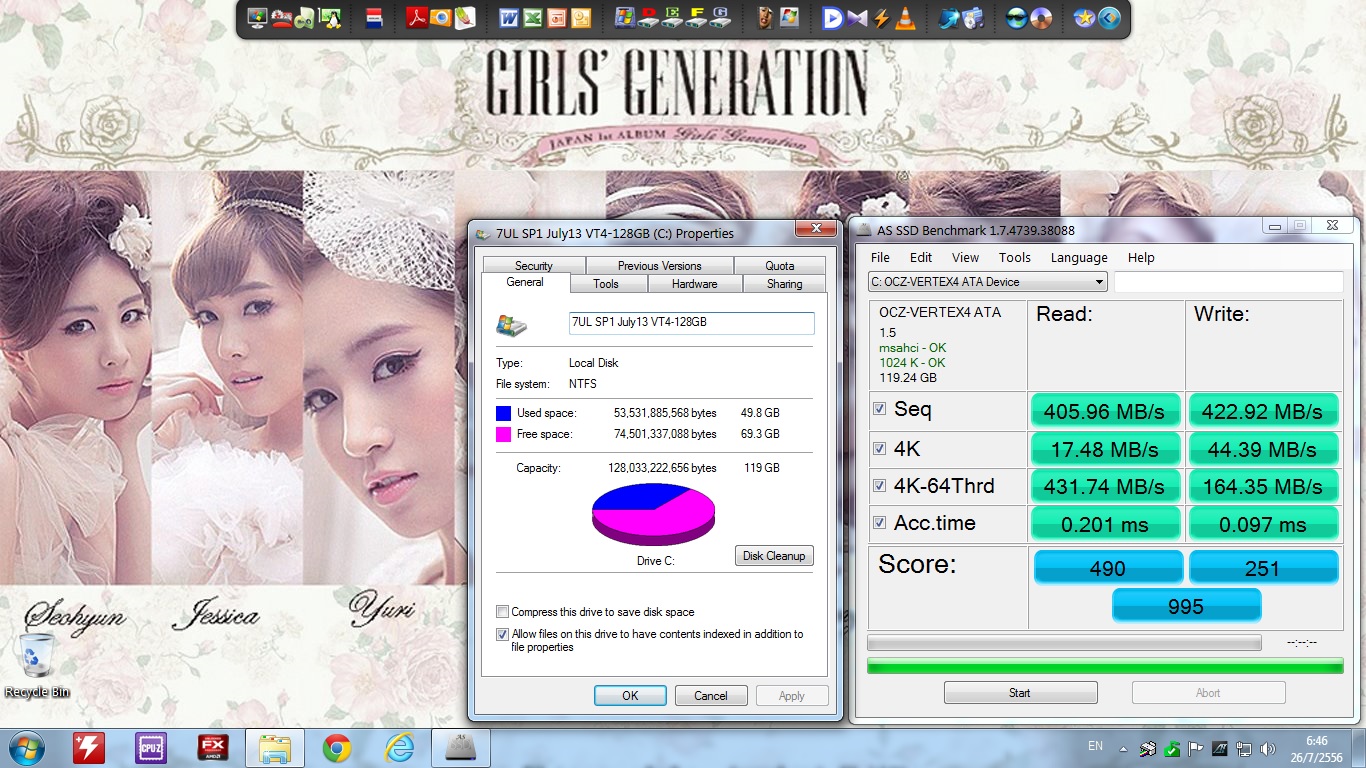Switch to AS SSD Benchmark taskbar button
Screen dimensions: 1366x768
click(461, 748)
